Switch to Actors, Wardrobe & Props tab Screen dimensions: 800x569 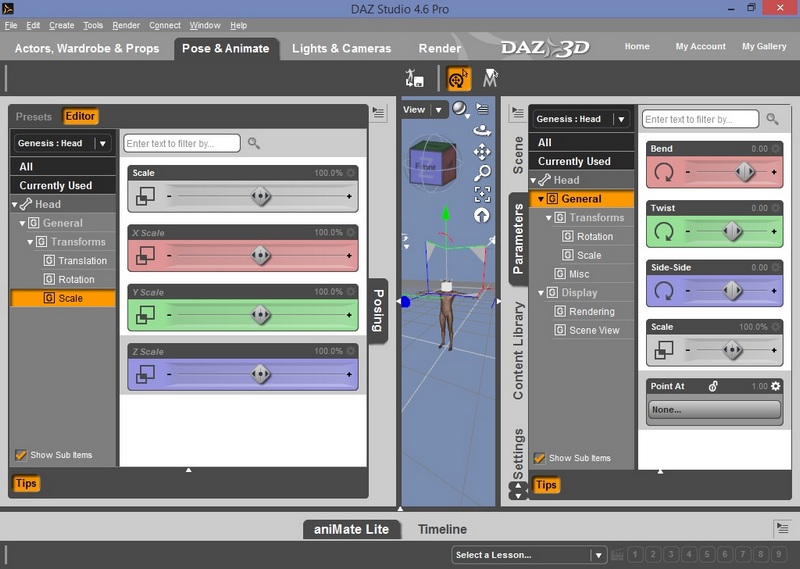[x=87, y=48]
